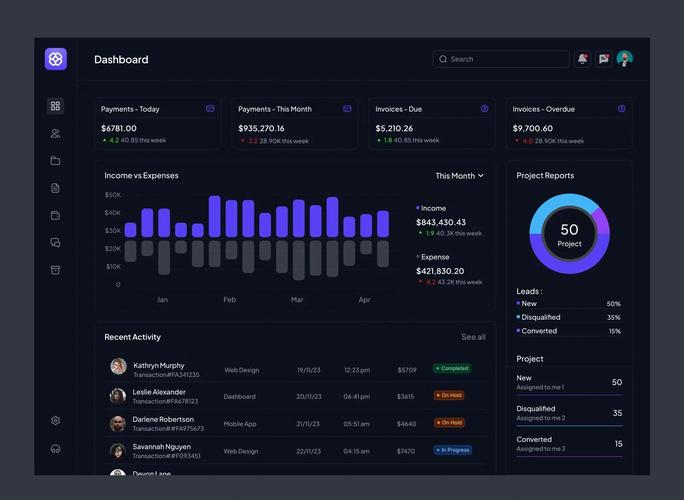Open the users icon in sidebar
684x500 pixels.
click(55, 134)
